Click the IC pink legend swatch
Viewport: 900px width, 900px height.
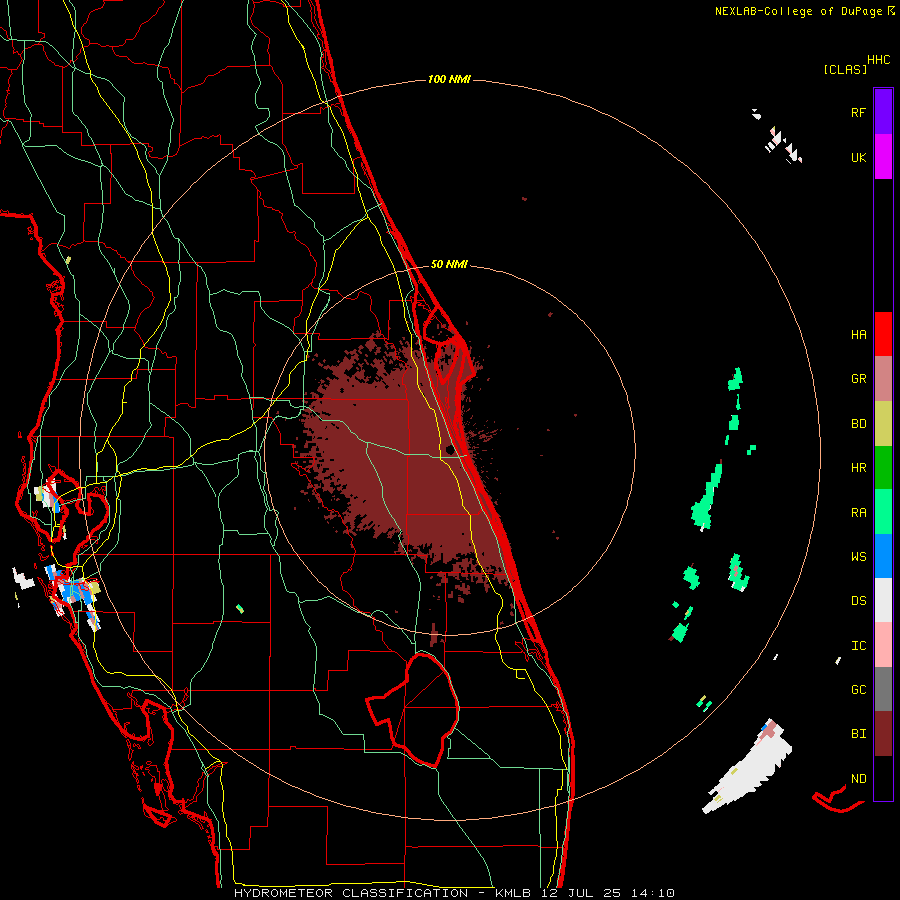pos(883,645)
